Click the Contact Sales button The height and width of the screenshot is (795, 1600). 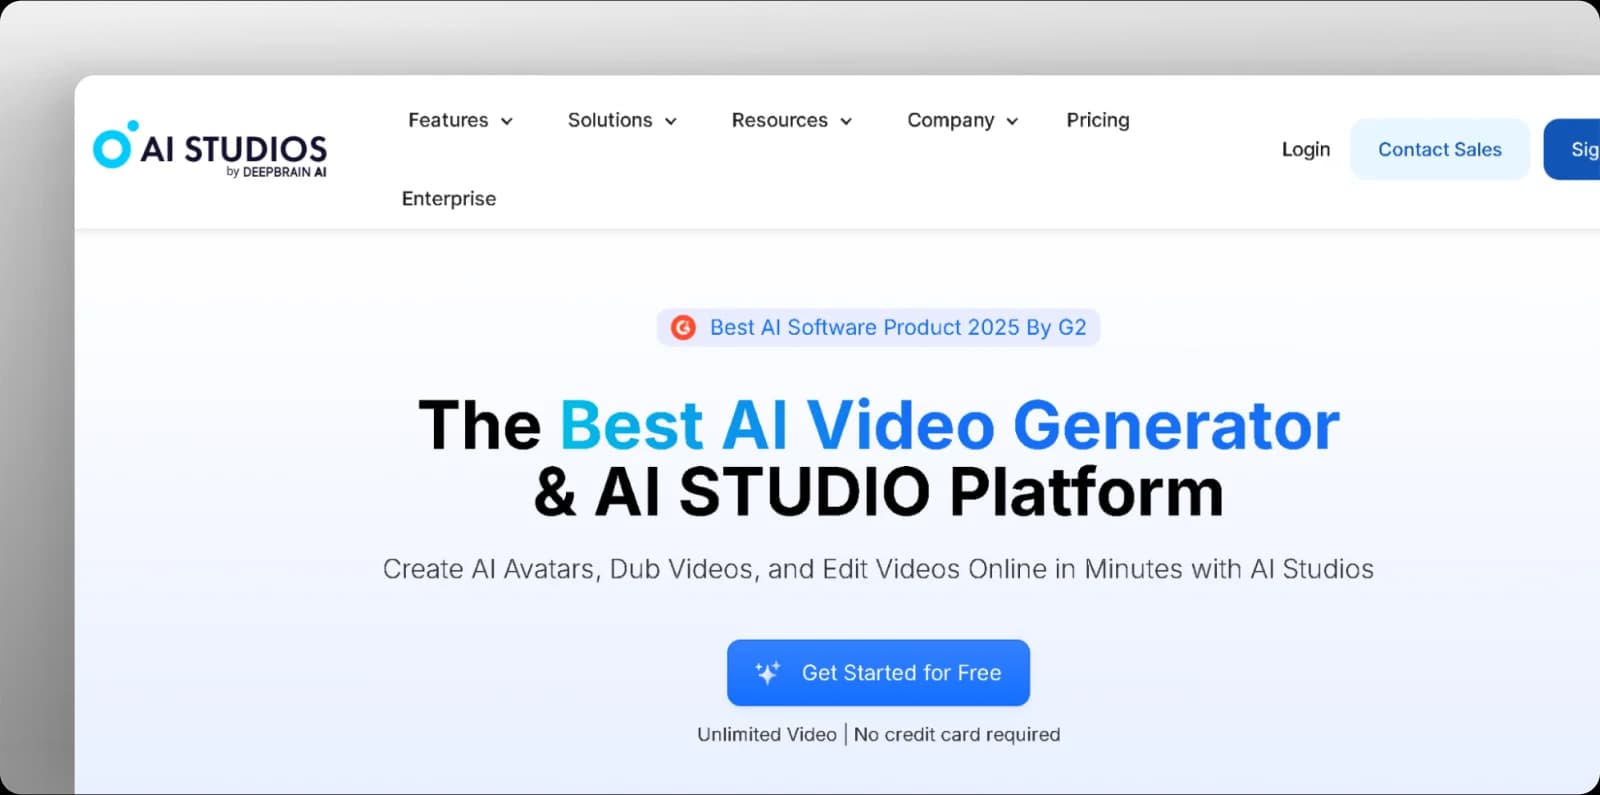pos(1440,149)
